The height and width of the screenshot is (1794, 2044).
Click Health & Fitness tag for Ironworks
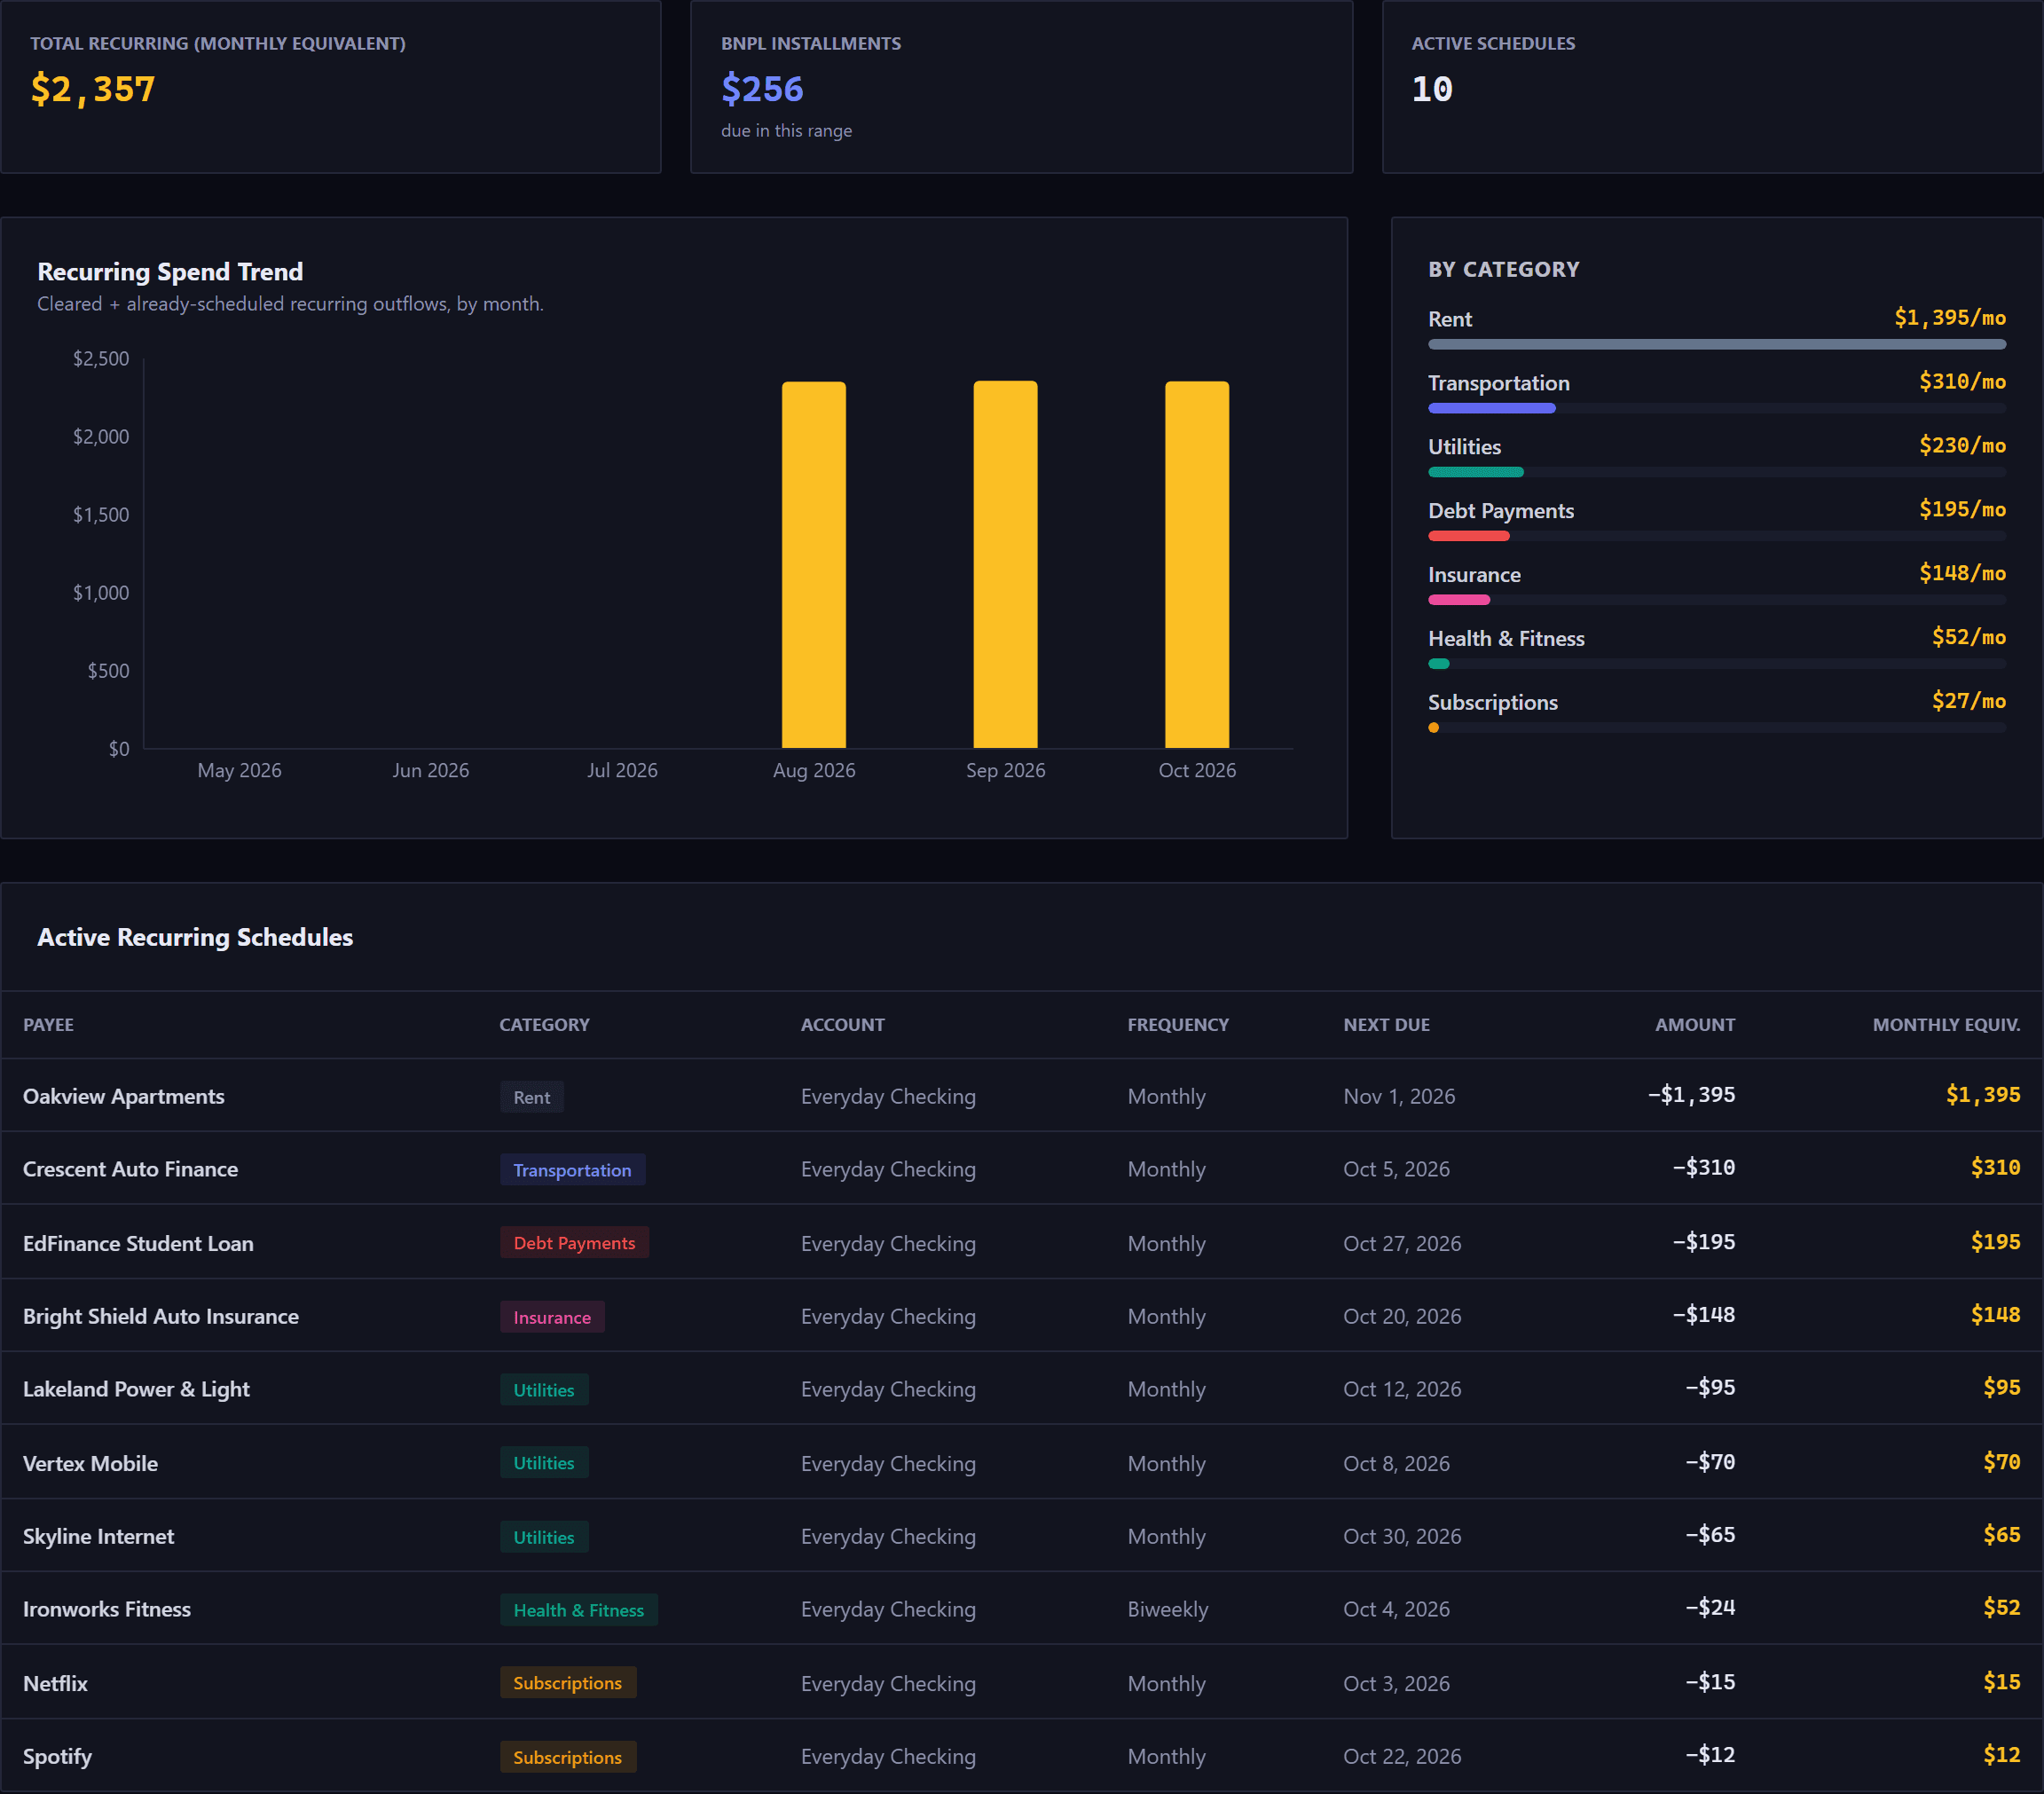[x=578, y=1610]
